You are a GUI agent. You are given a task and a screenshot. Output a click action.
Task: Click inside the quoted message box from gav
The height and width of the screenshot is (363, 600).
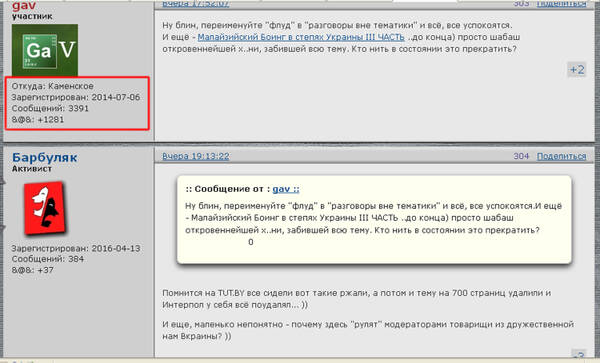374,220
